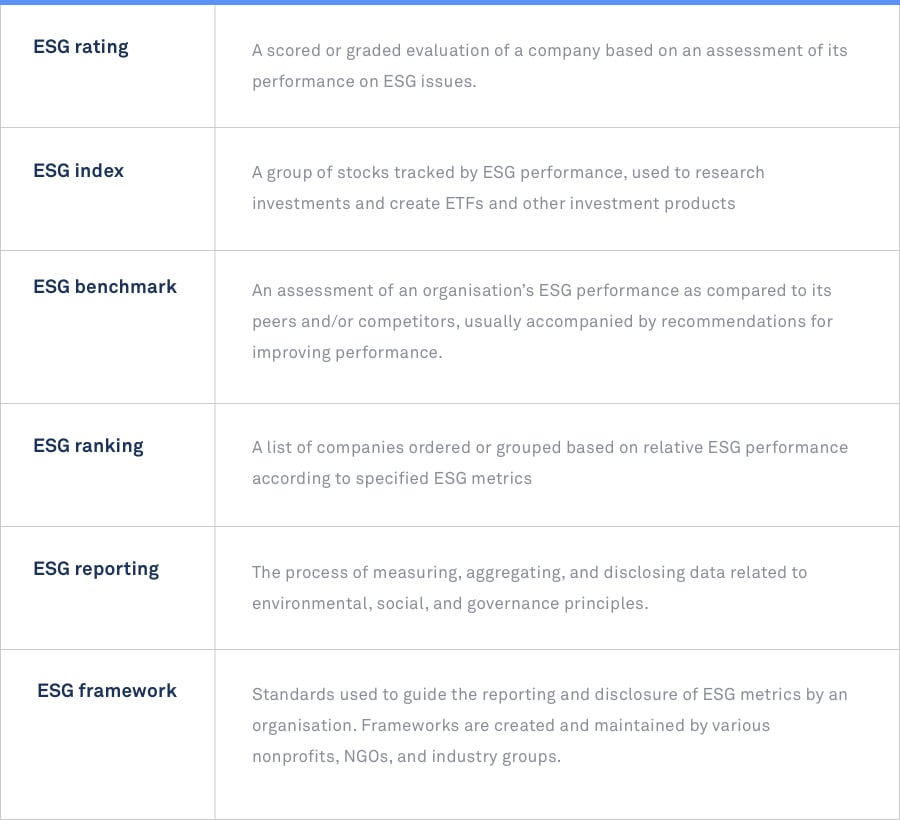Image resolution: width=900 pixels, height=820 pixels.
Task: Select the ESG reporting description text
Action: tap(529, 588)
